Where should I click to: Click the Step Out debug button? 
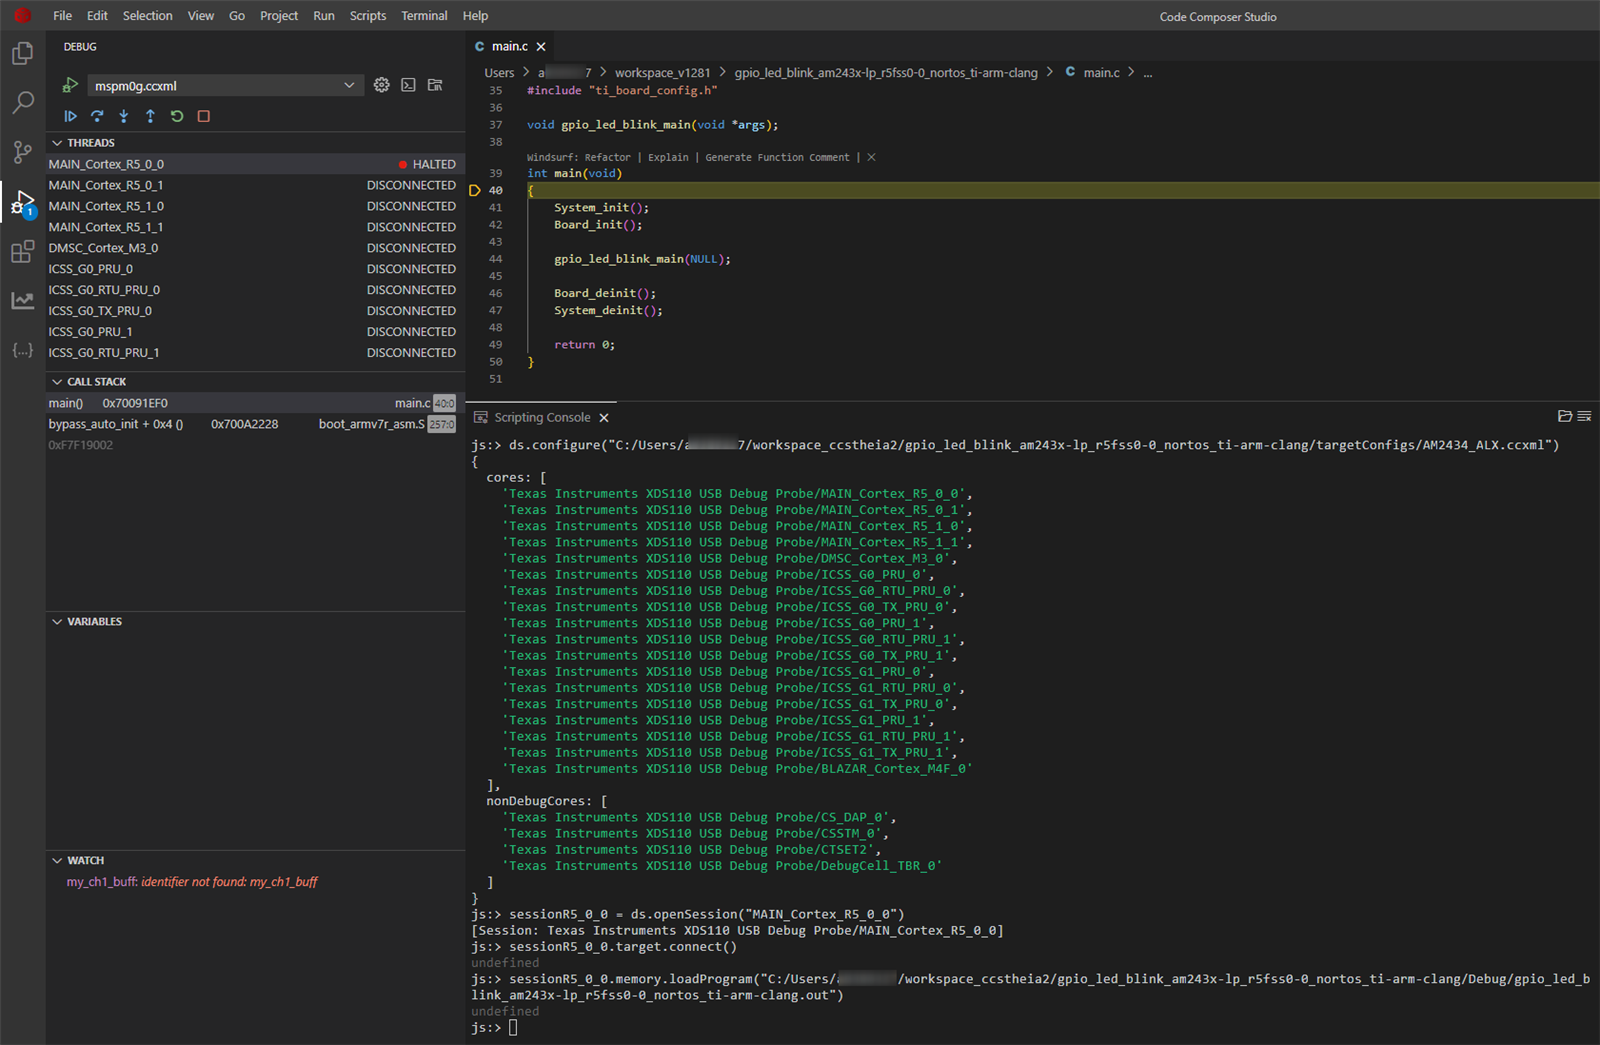click(x=150, y=116)
